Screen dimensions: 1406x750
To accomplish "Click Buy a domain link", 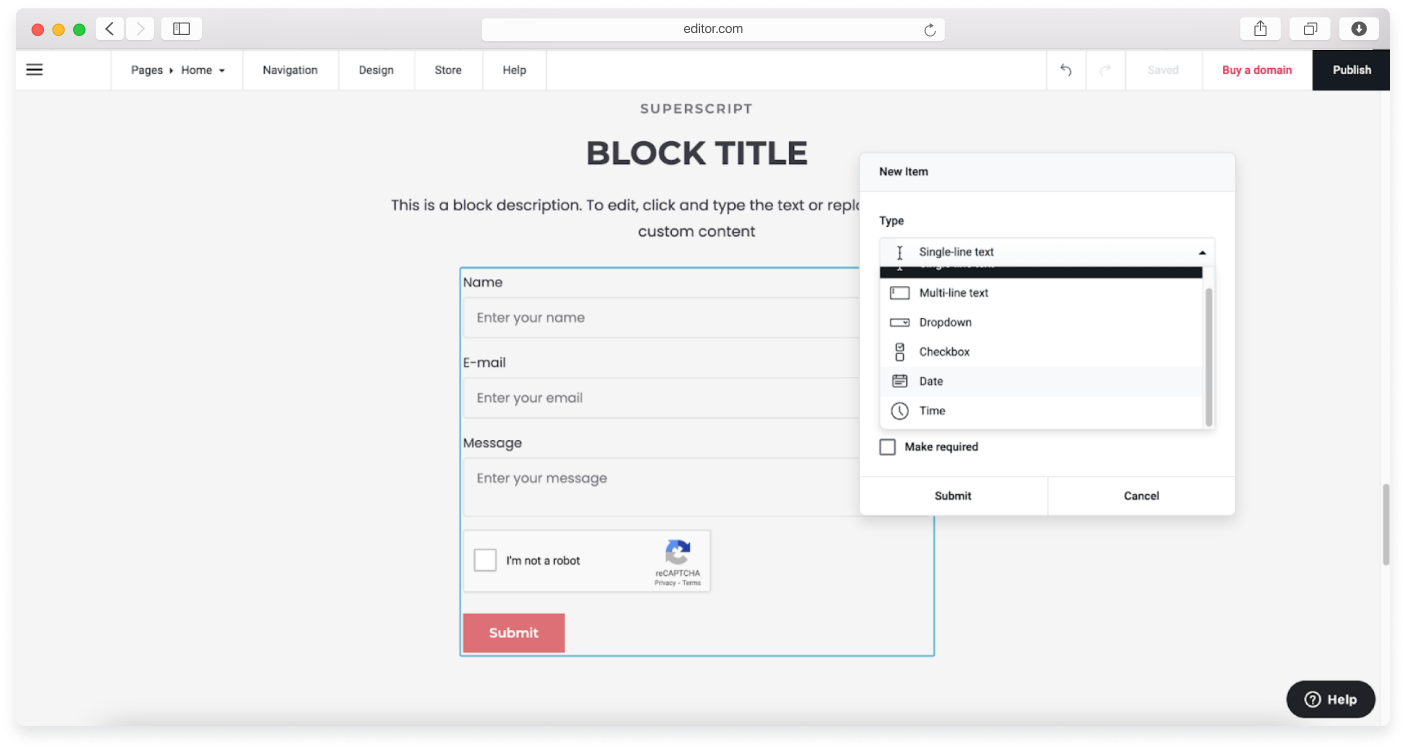I will tap(1257, 70).
